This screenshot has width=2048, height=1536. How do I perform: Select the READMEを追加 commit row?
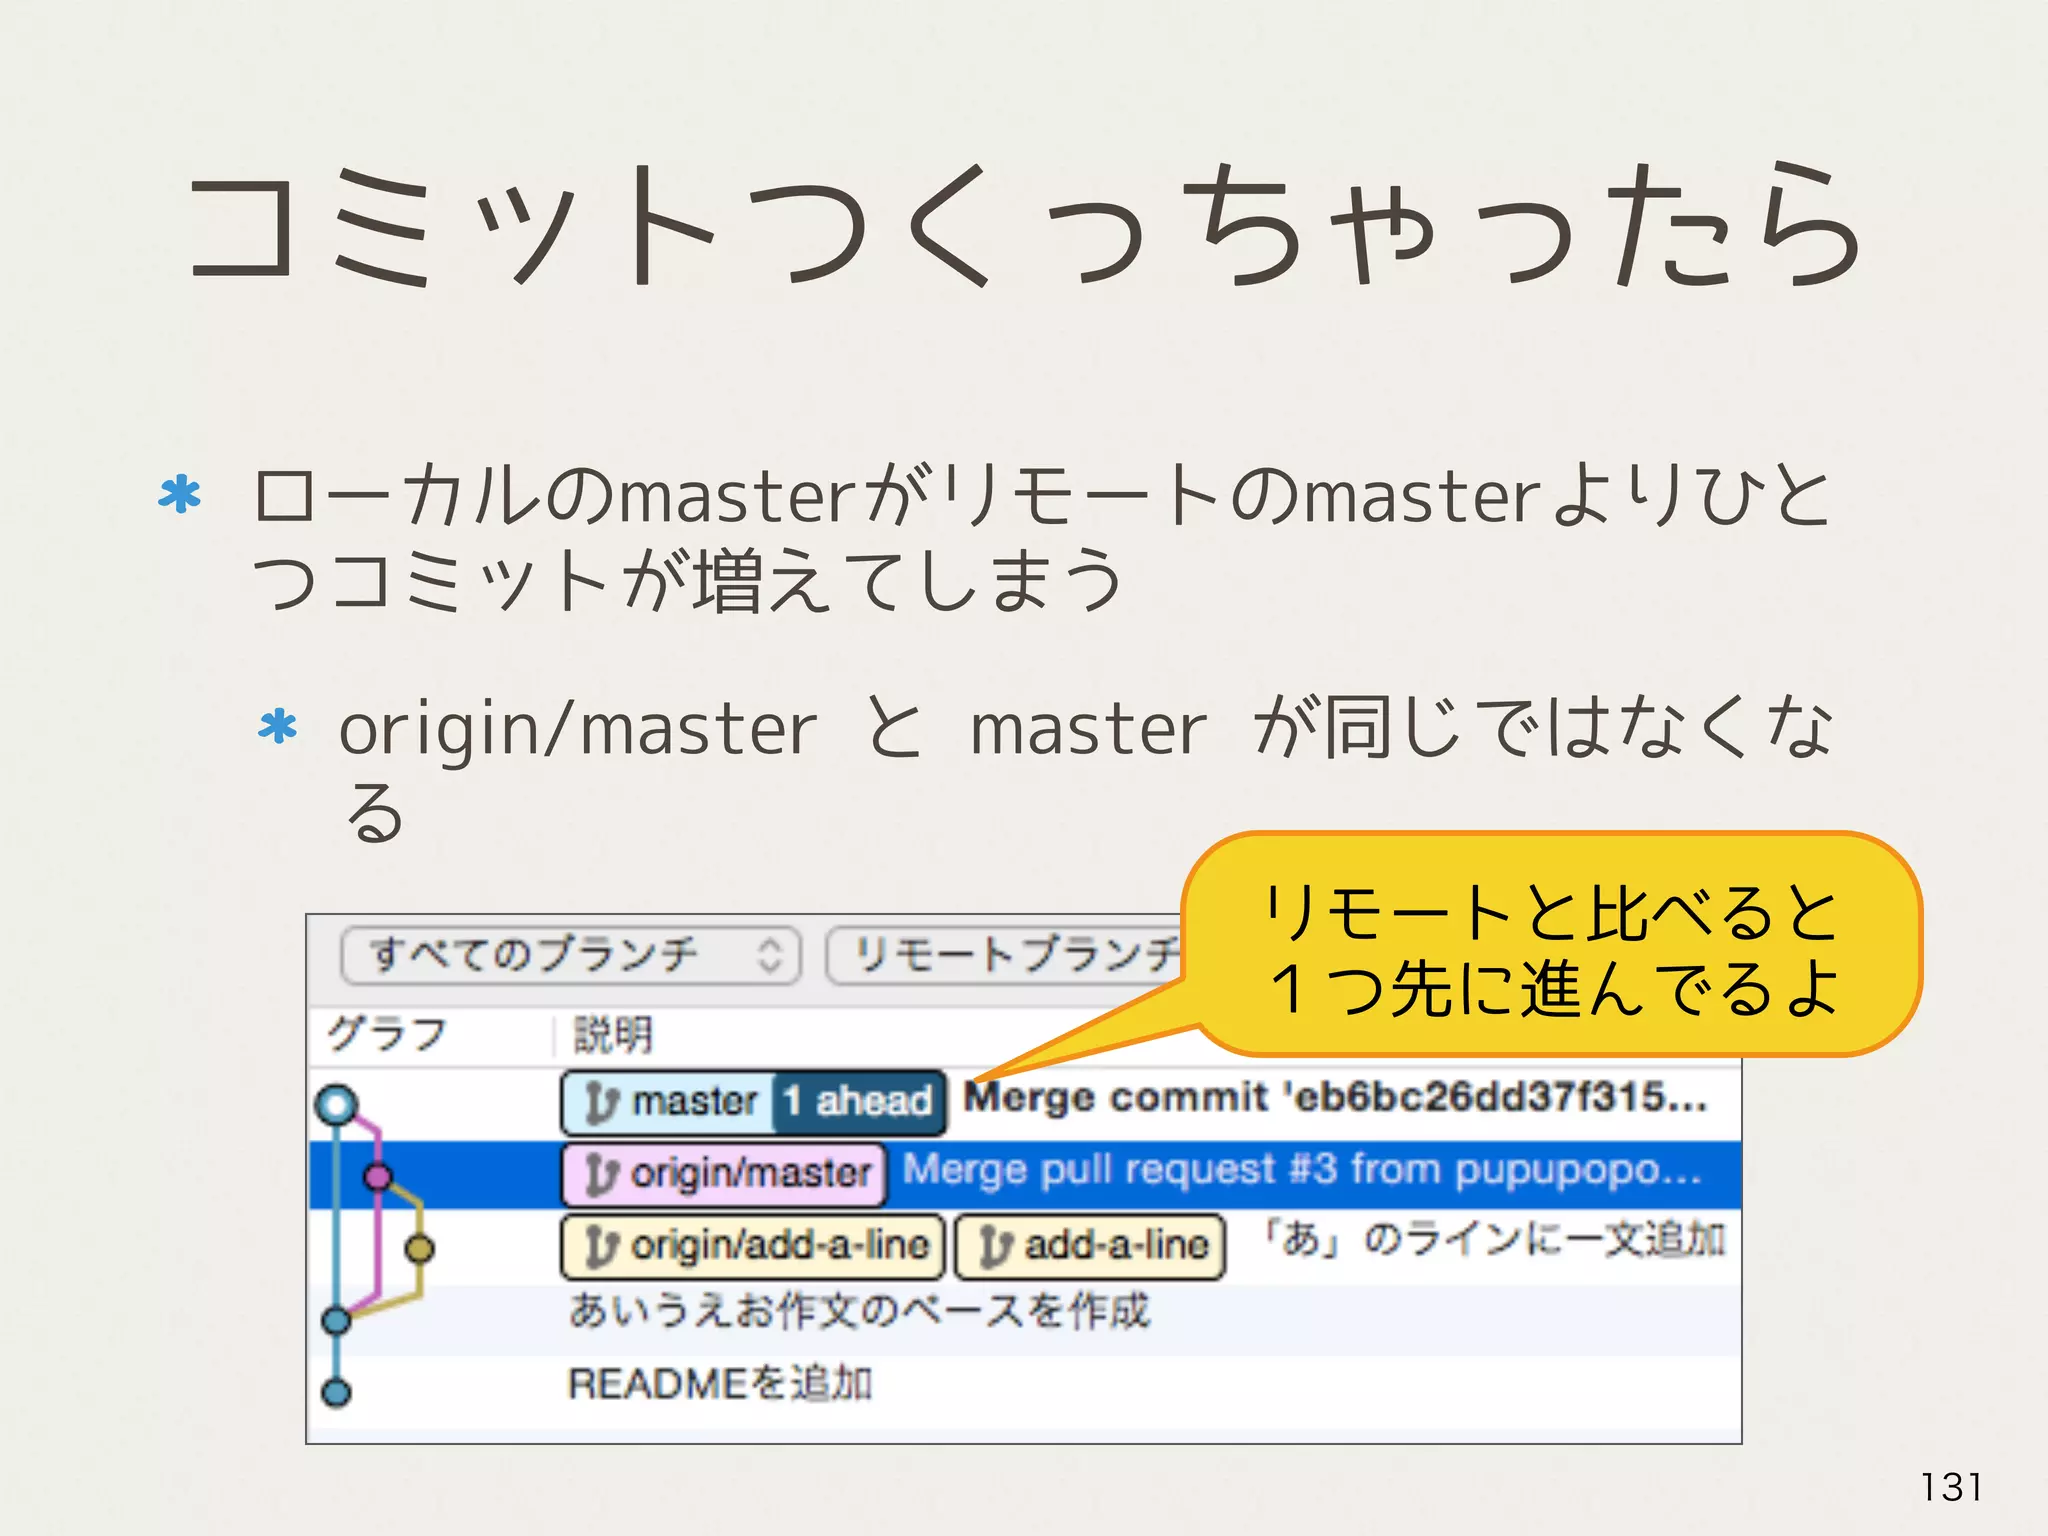720,1384
